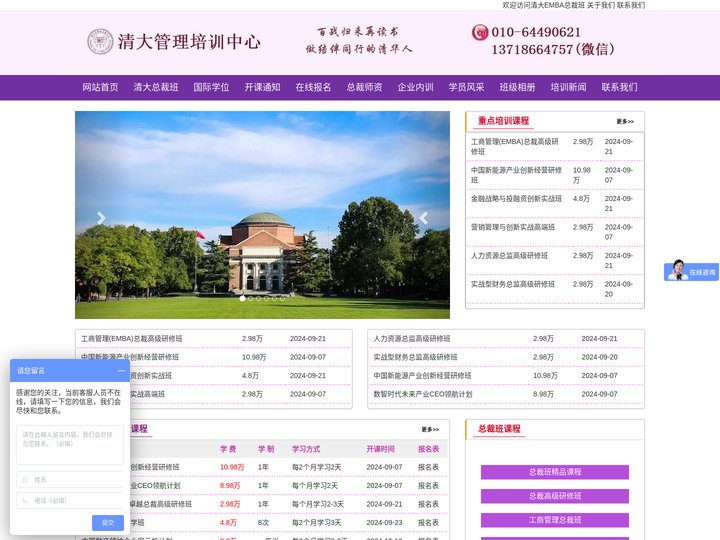Open 数智时代未来产业CEO领航计划 course link
Image resolution: width=720 pixels, height=540 pixels.
[x=422, y=394]
